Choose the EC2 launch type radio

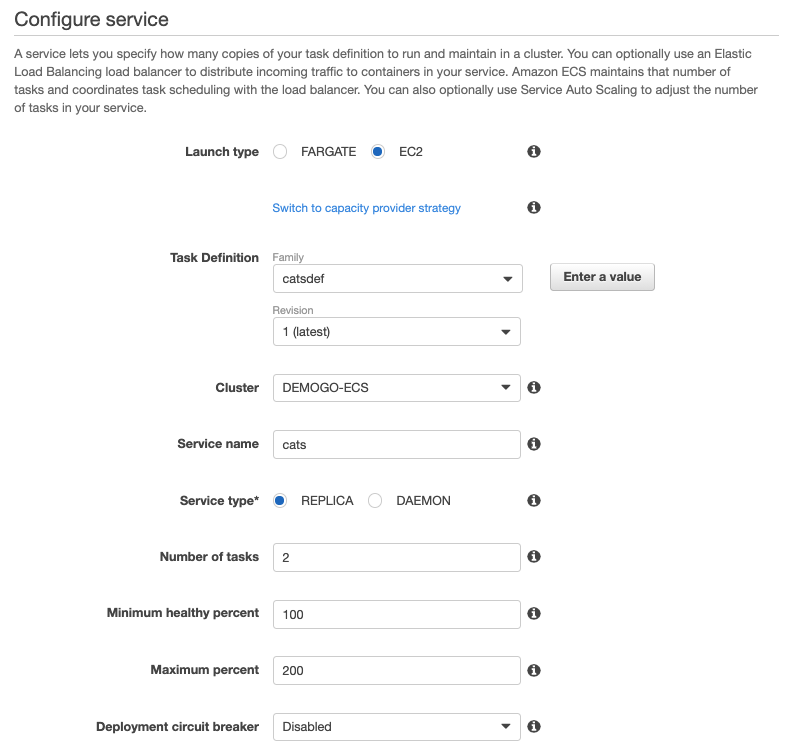(x=378, y=152)
